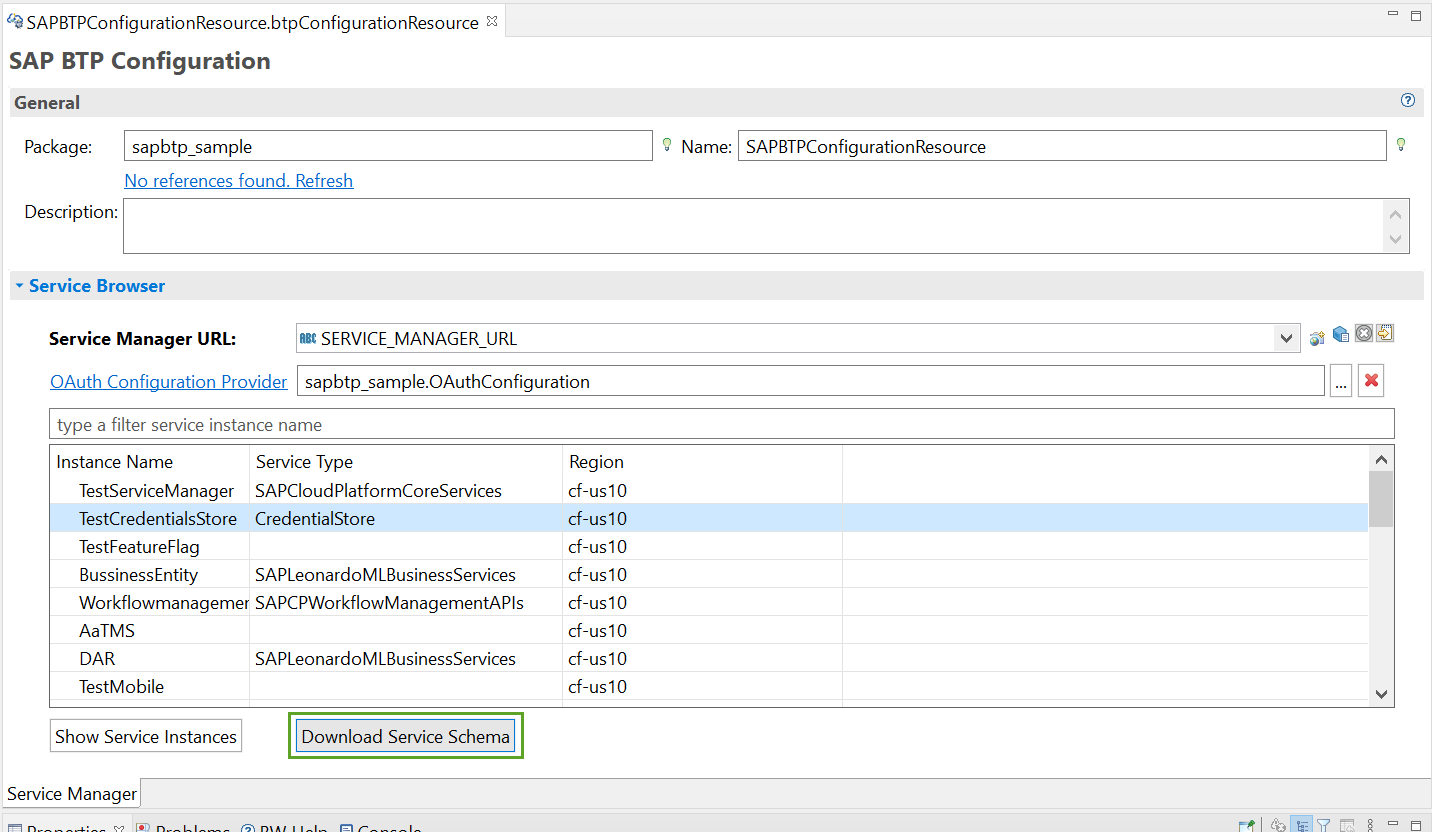Click the gray circle X clear icon

click(x=1363, y=334)
